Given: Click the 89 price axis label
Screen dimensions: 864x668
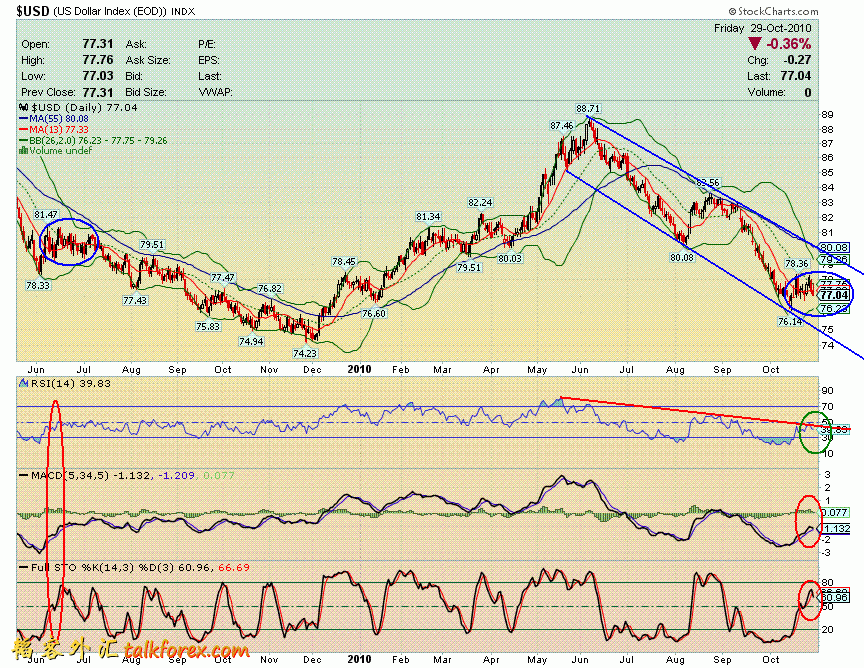Looking at the screenshot, I should tap(828, 115).
